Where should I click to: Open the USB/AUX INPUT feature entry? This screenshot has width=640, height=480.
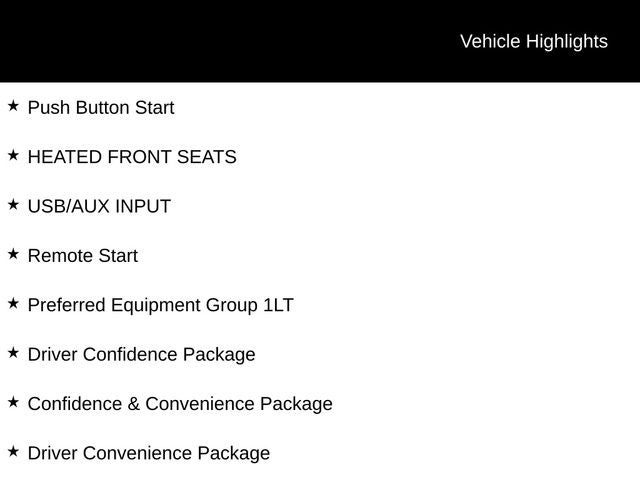coord(99,207)
